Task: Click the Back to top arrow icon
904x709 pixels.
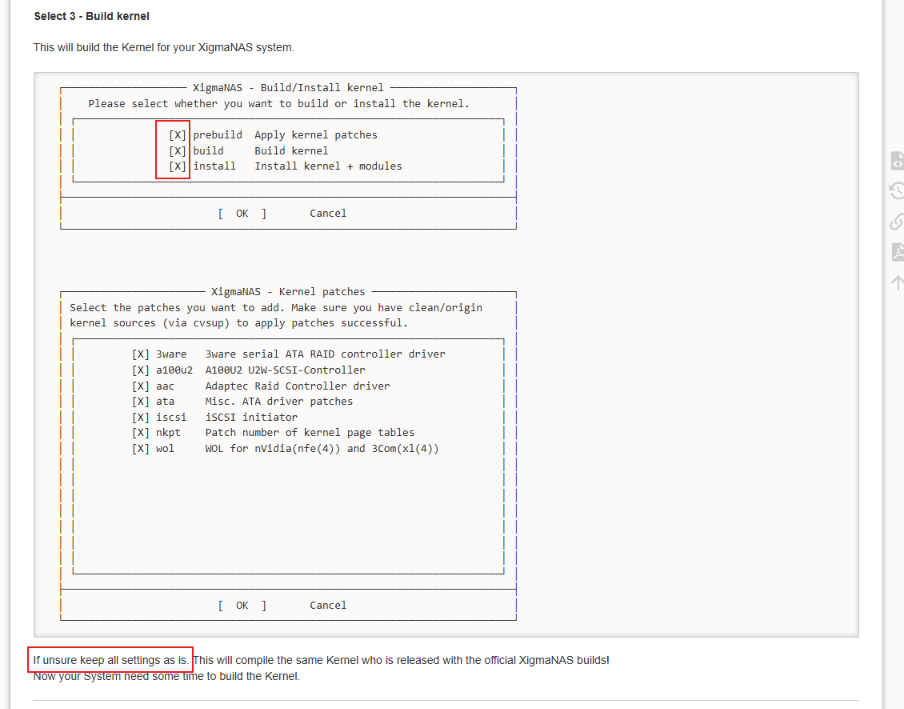Action: pos(897,282)
